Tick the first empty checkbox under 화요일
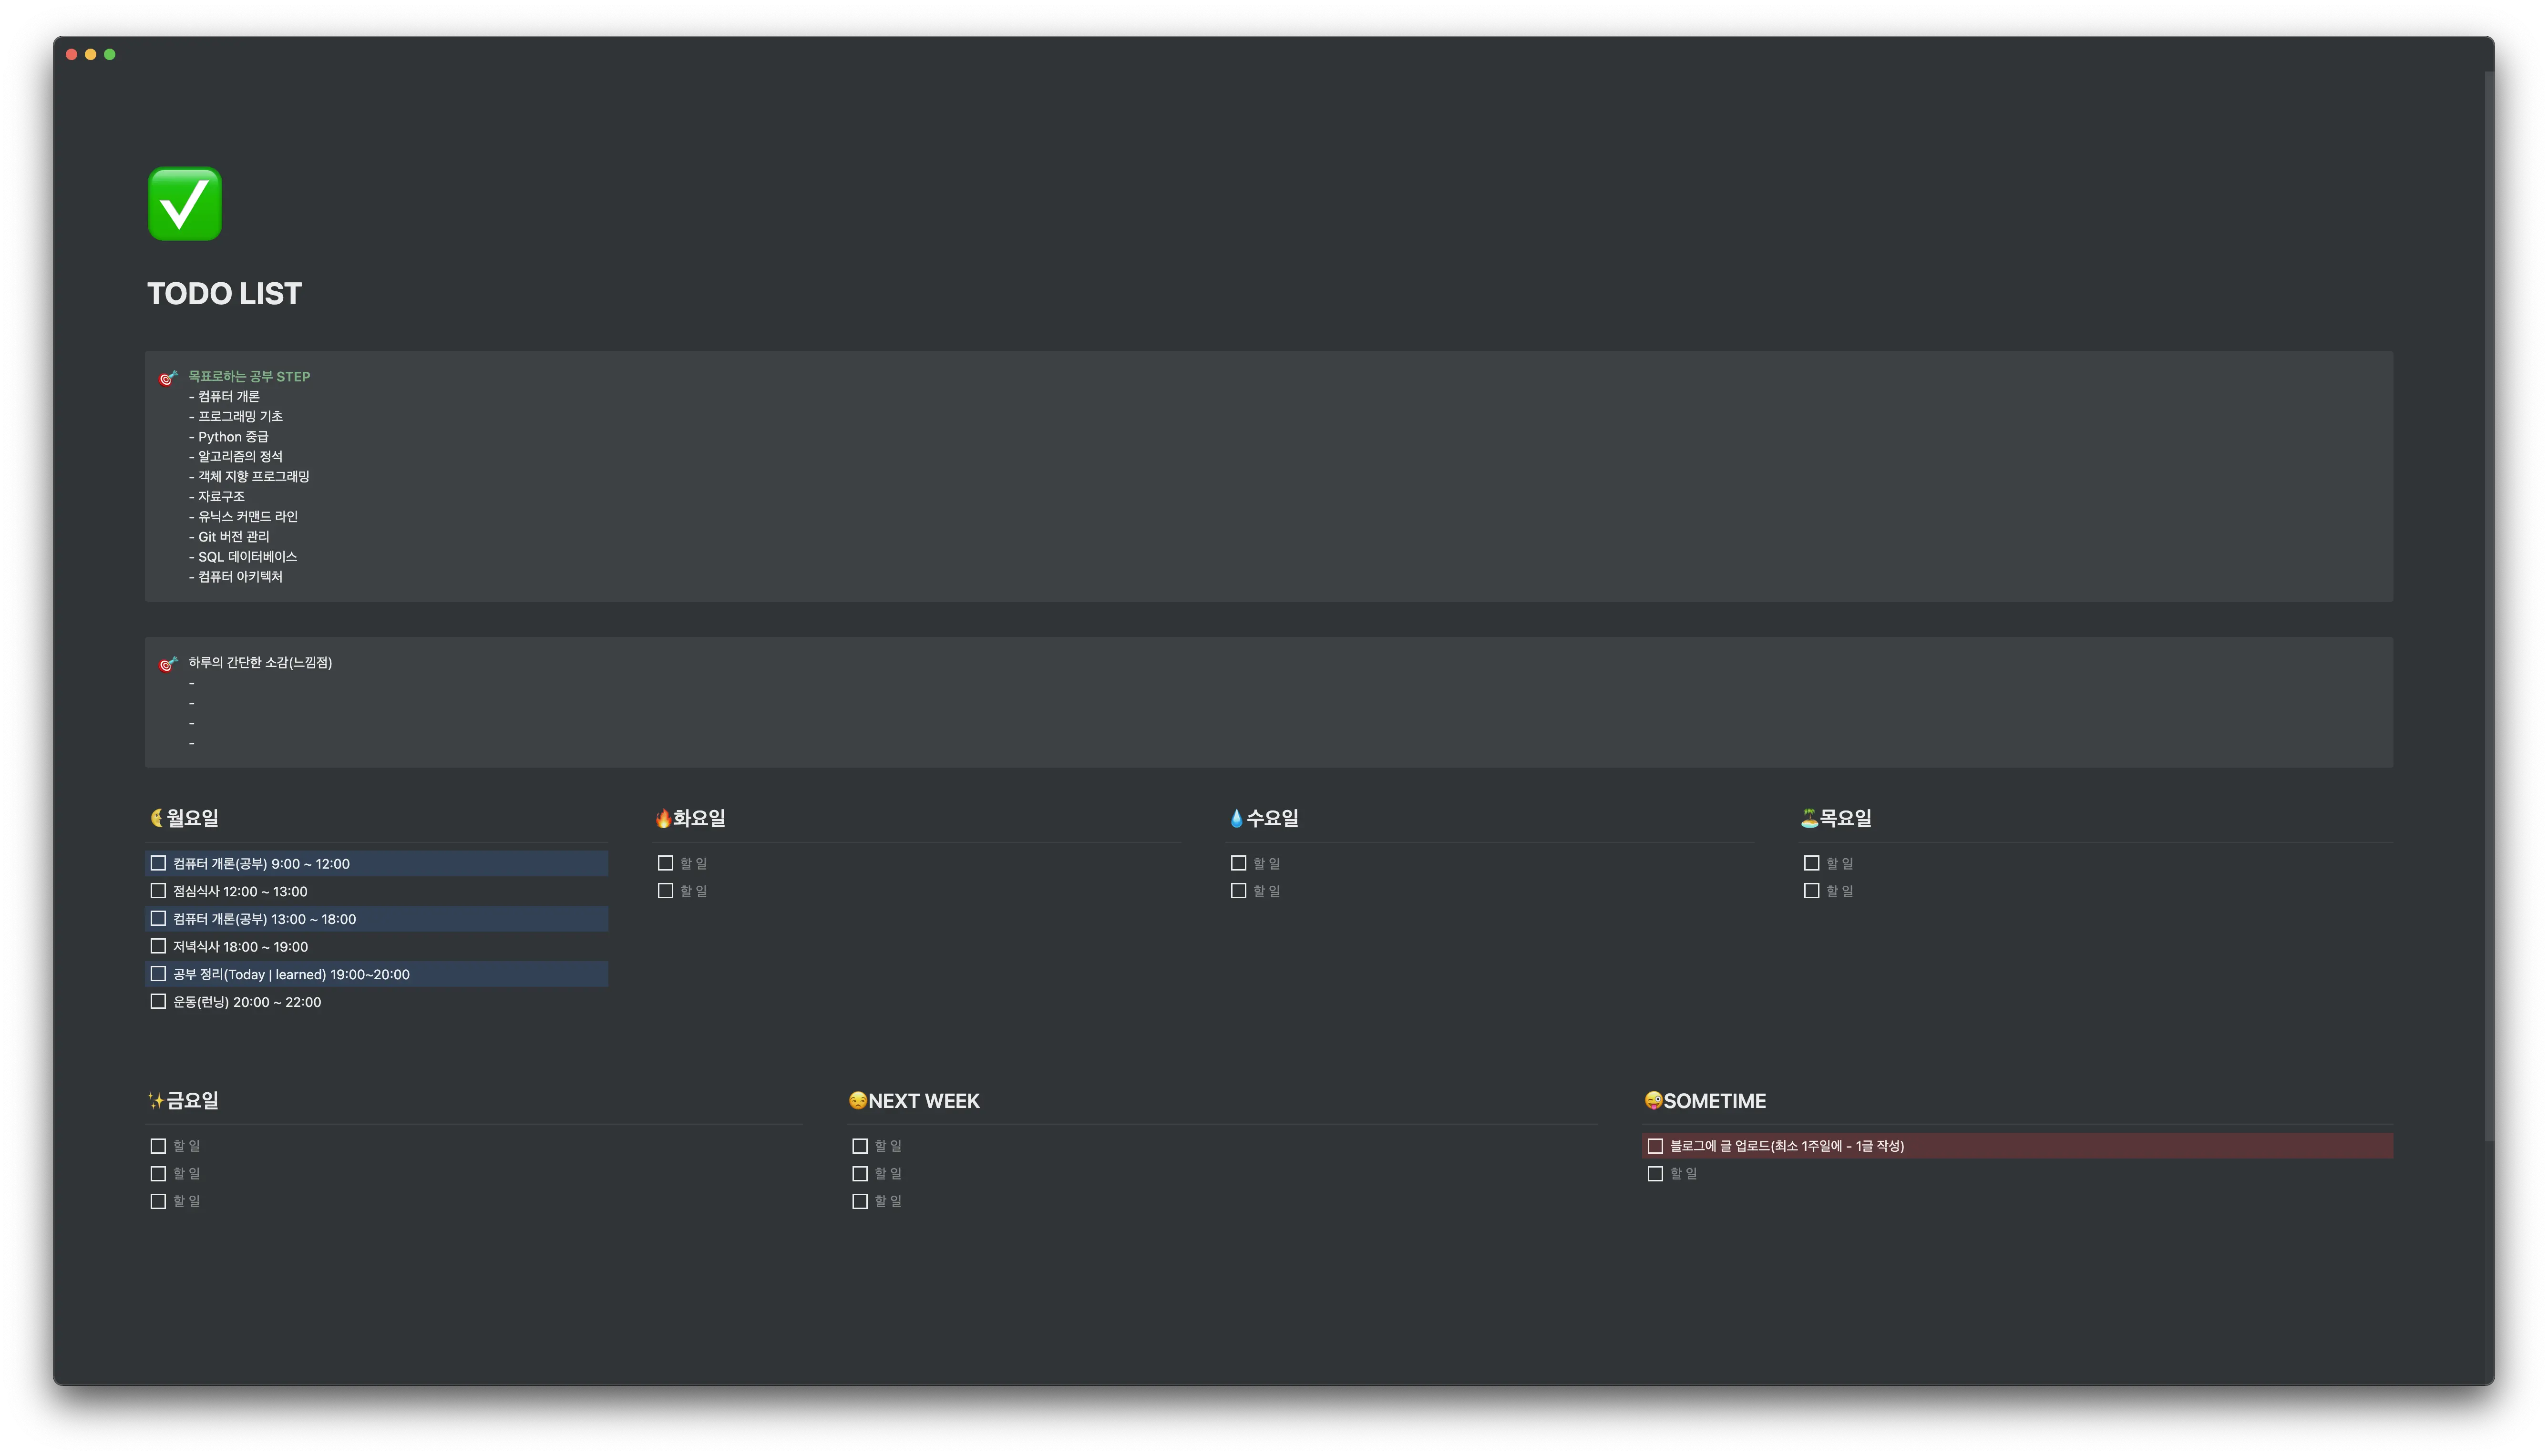The width and height of the screenshot is (2548, 1456). pyautogui.click(x=665, y=863)
